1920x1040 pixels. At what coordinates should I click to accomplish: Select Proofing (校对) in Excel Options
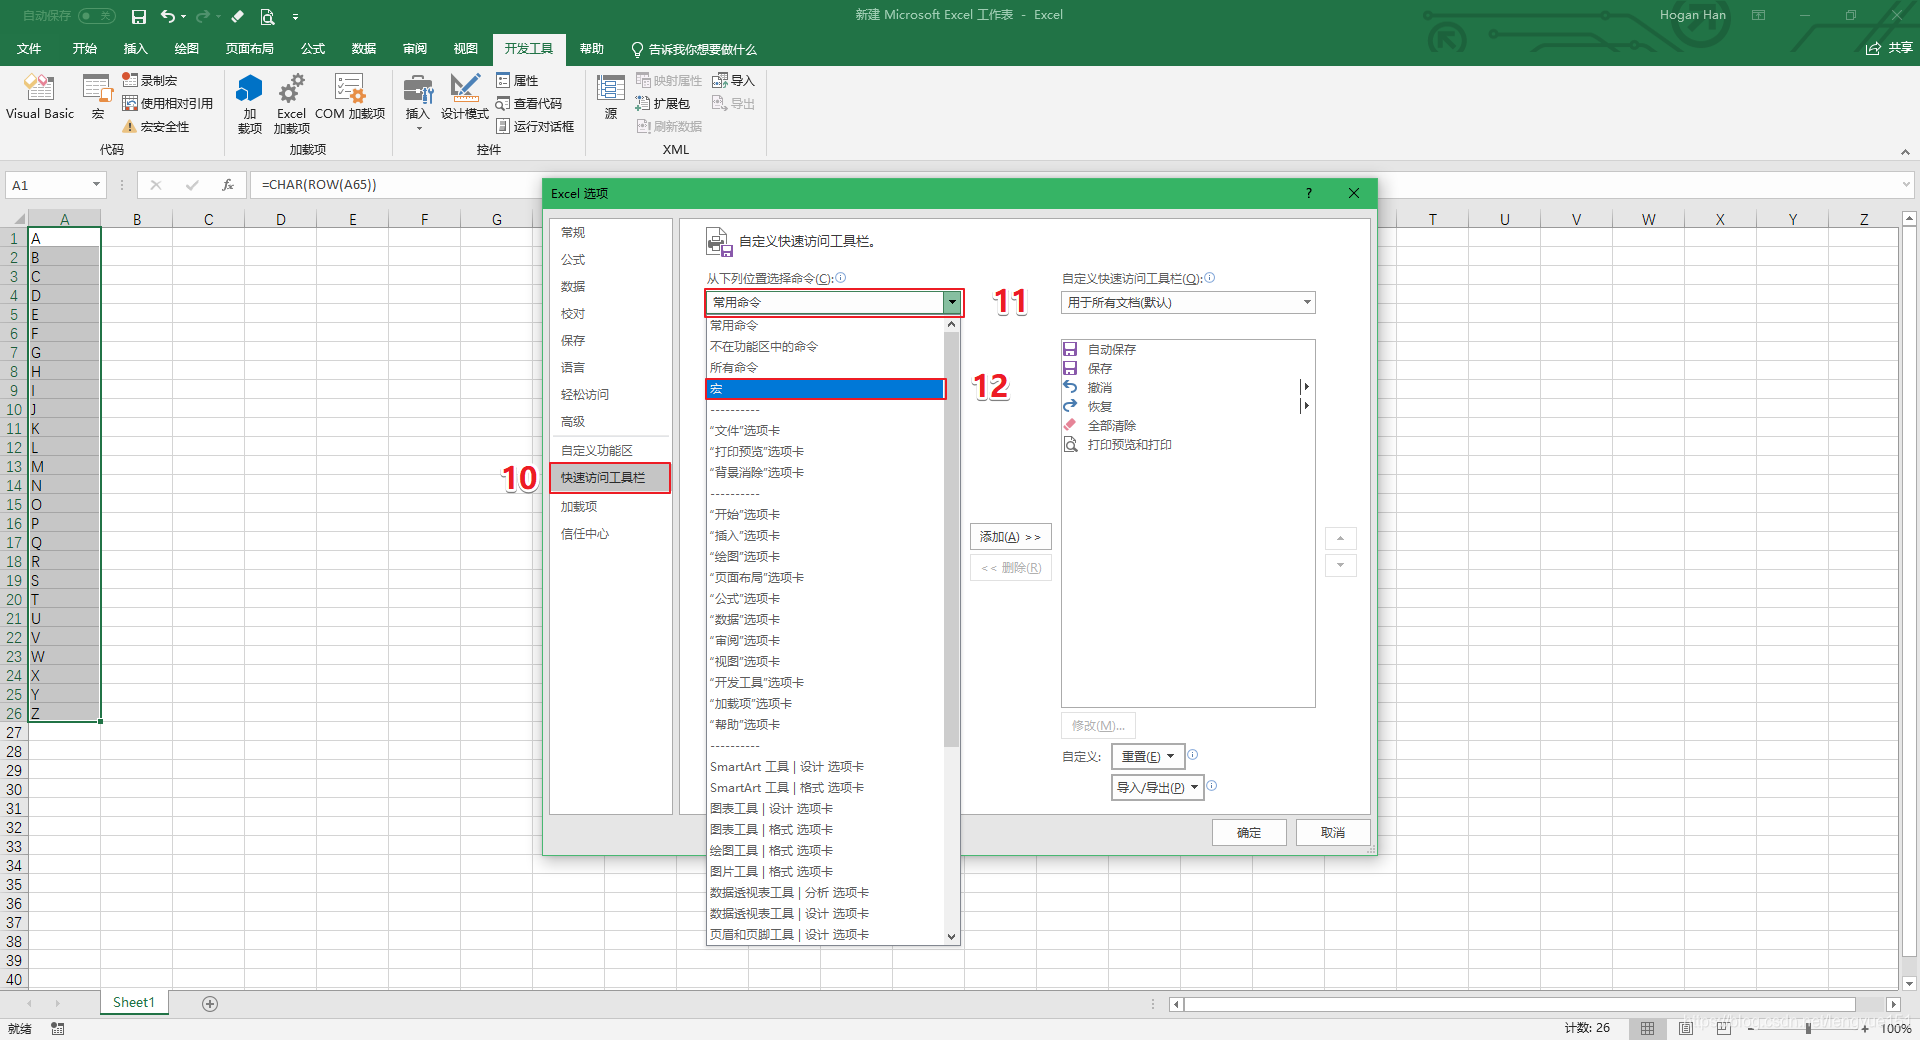[x=610, y=313]
